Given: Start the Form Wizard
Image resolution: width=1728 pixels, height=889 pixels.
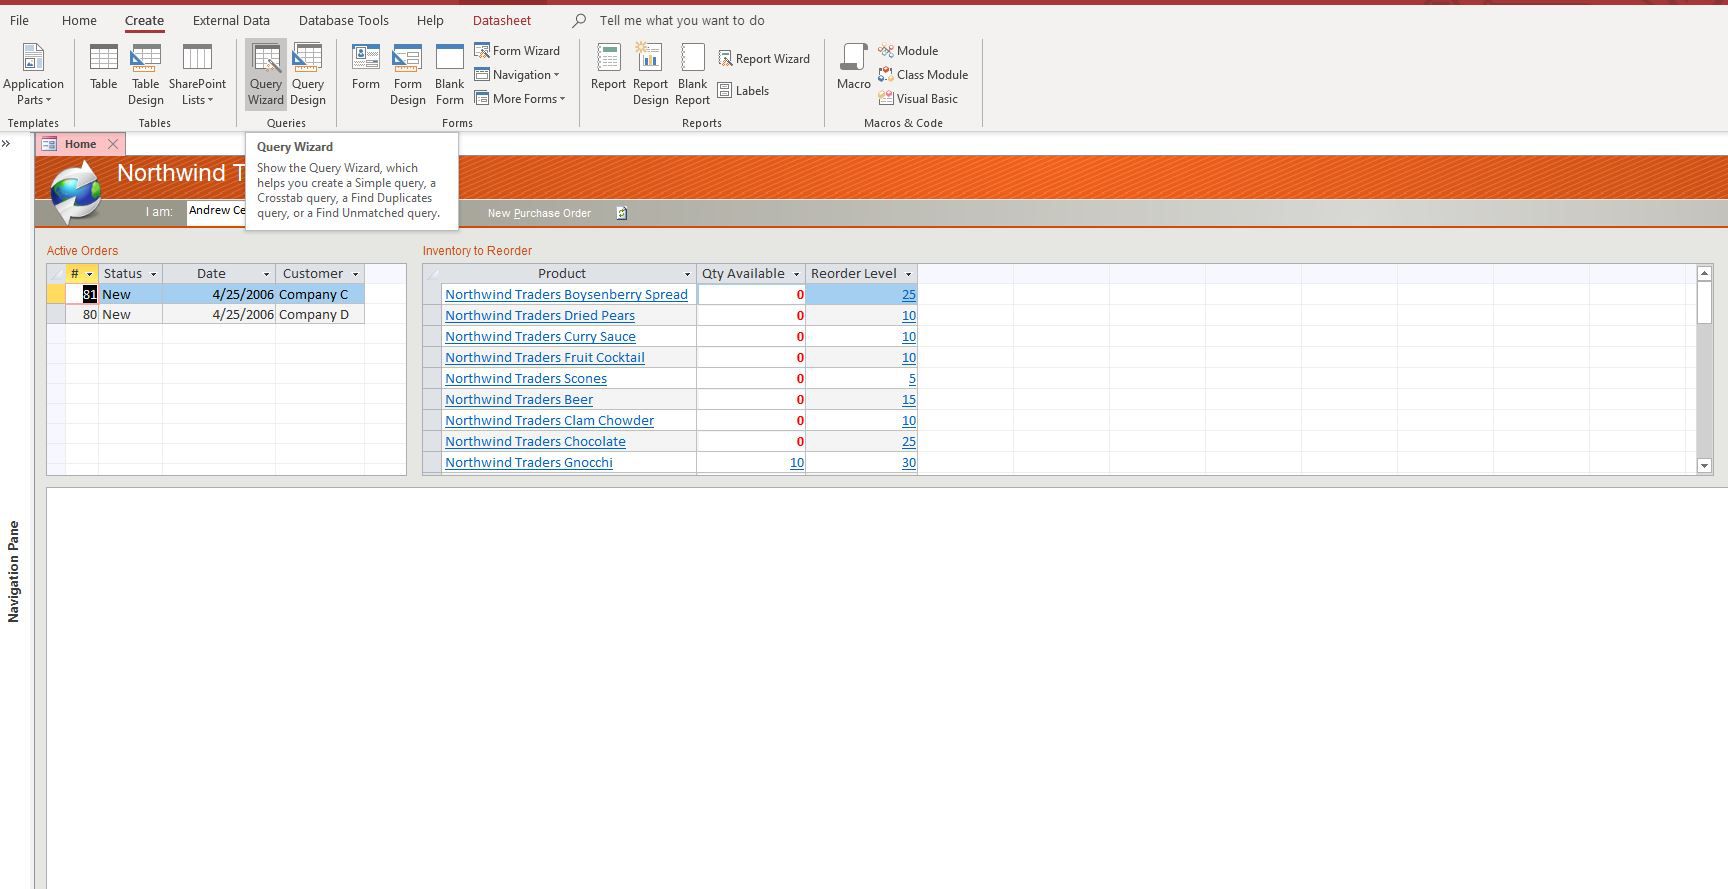Looking at the screenshot, I should point(517,51).
